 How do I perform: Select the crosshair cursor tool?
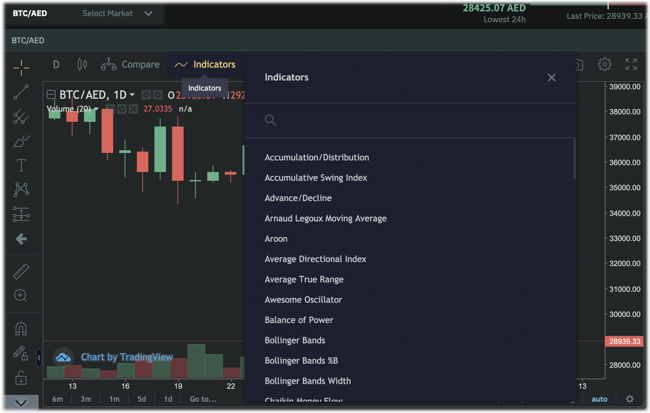(21, 67)
